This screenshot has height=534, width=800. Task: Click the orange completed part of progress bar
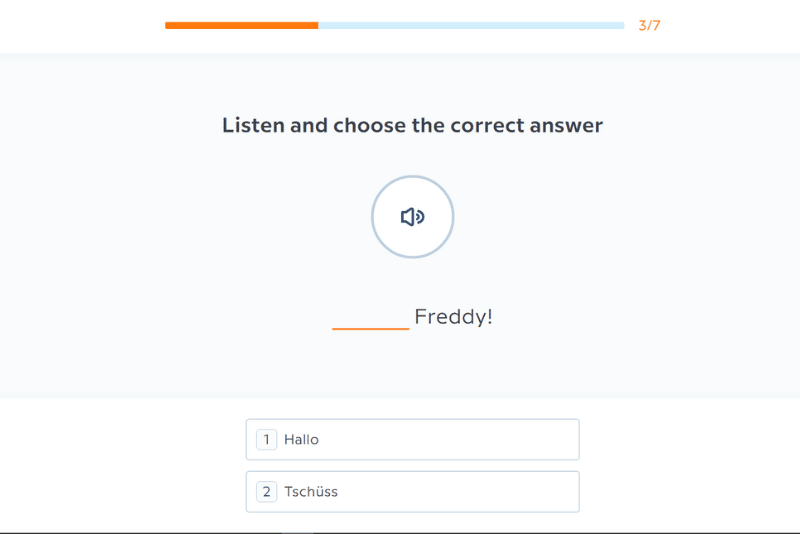pyautogui.click(x=241, y=25)
